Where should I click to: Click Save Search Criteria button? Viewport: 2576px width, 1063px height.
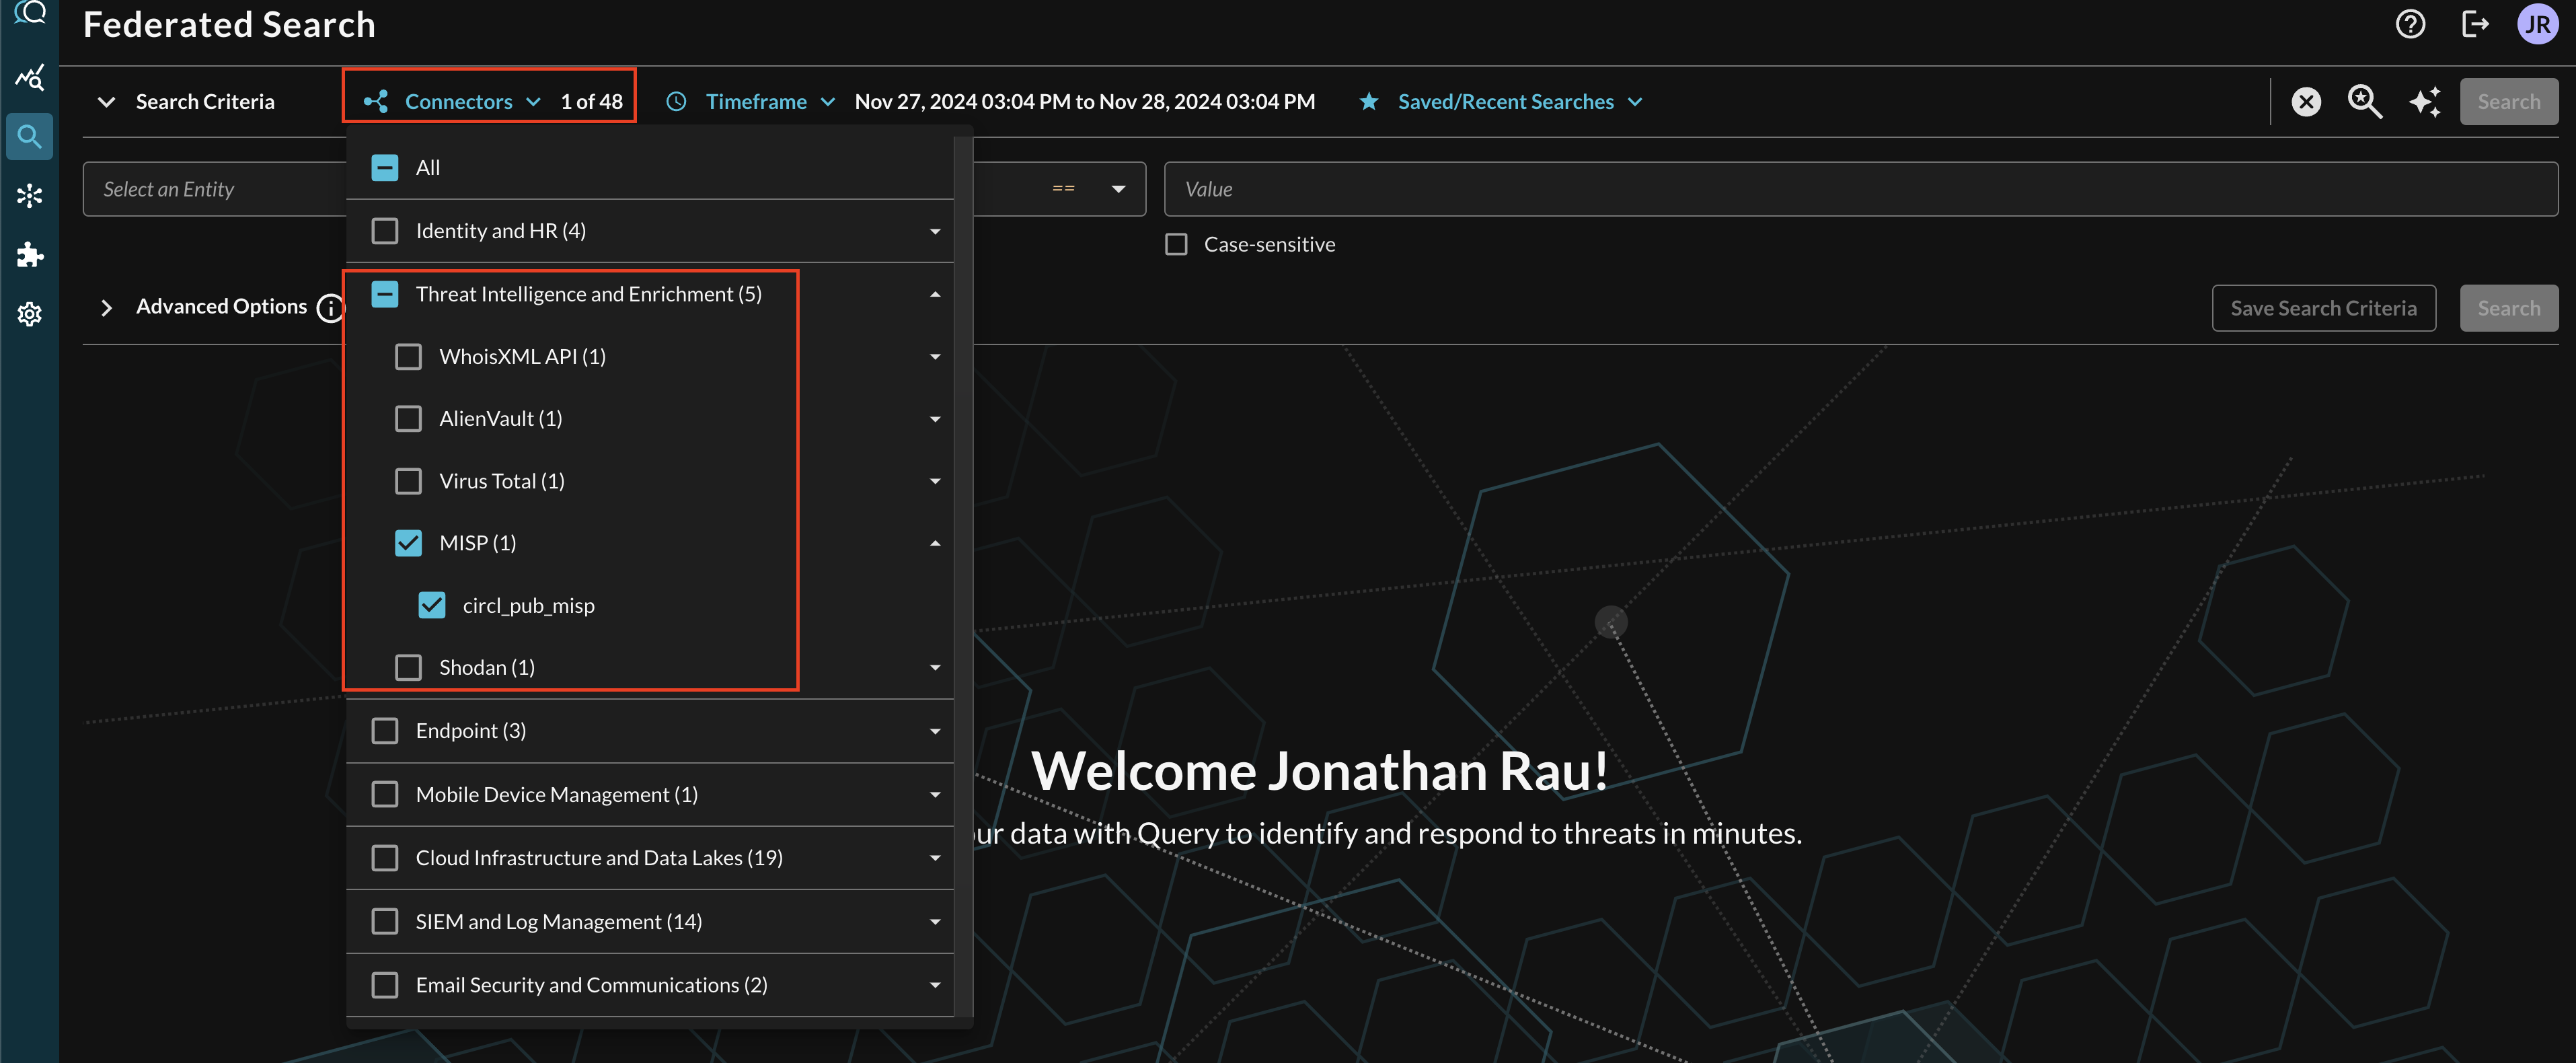2323,304
